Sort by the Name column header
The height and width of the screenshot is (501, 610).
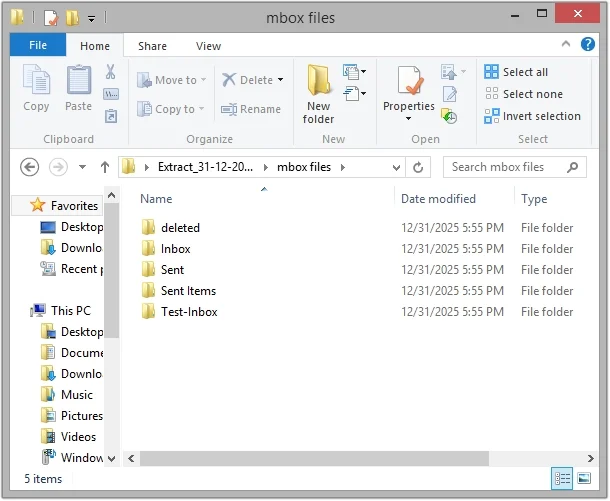tap(156, 199)
